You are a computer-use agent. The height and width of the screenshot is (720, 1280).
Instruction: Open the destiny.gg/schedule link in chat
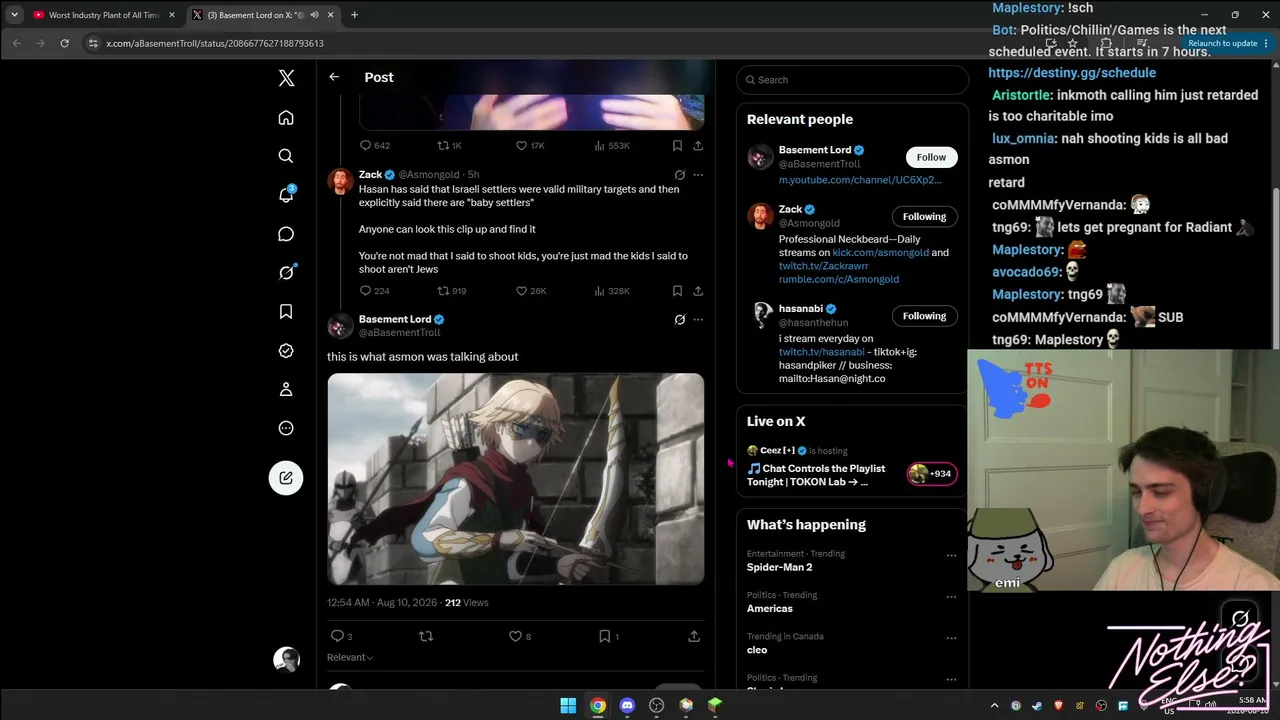point(1072,73)
